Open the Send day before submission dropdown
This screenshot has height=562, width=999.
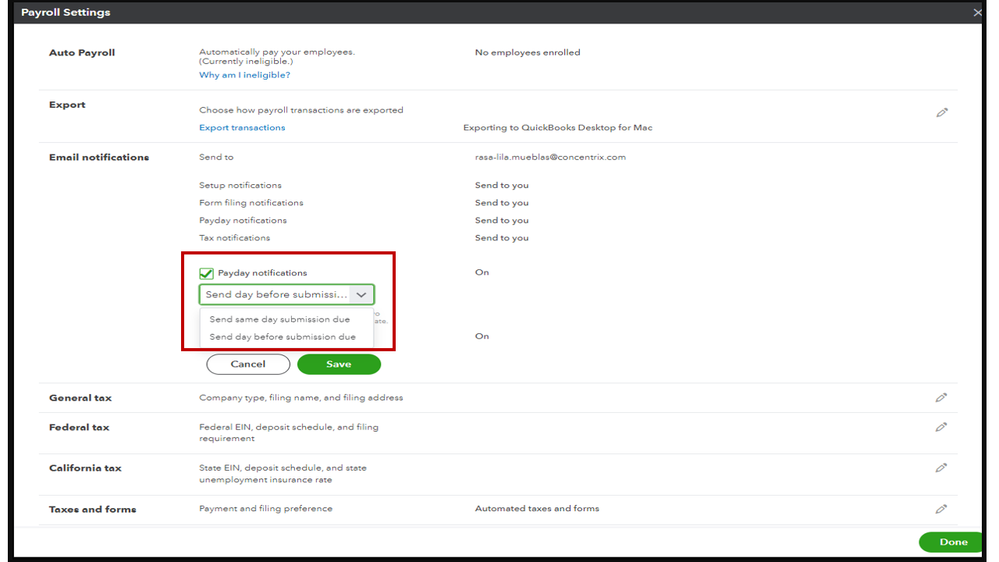coord(287,294)
